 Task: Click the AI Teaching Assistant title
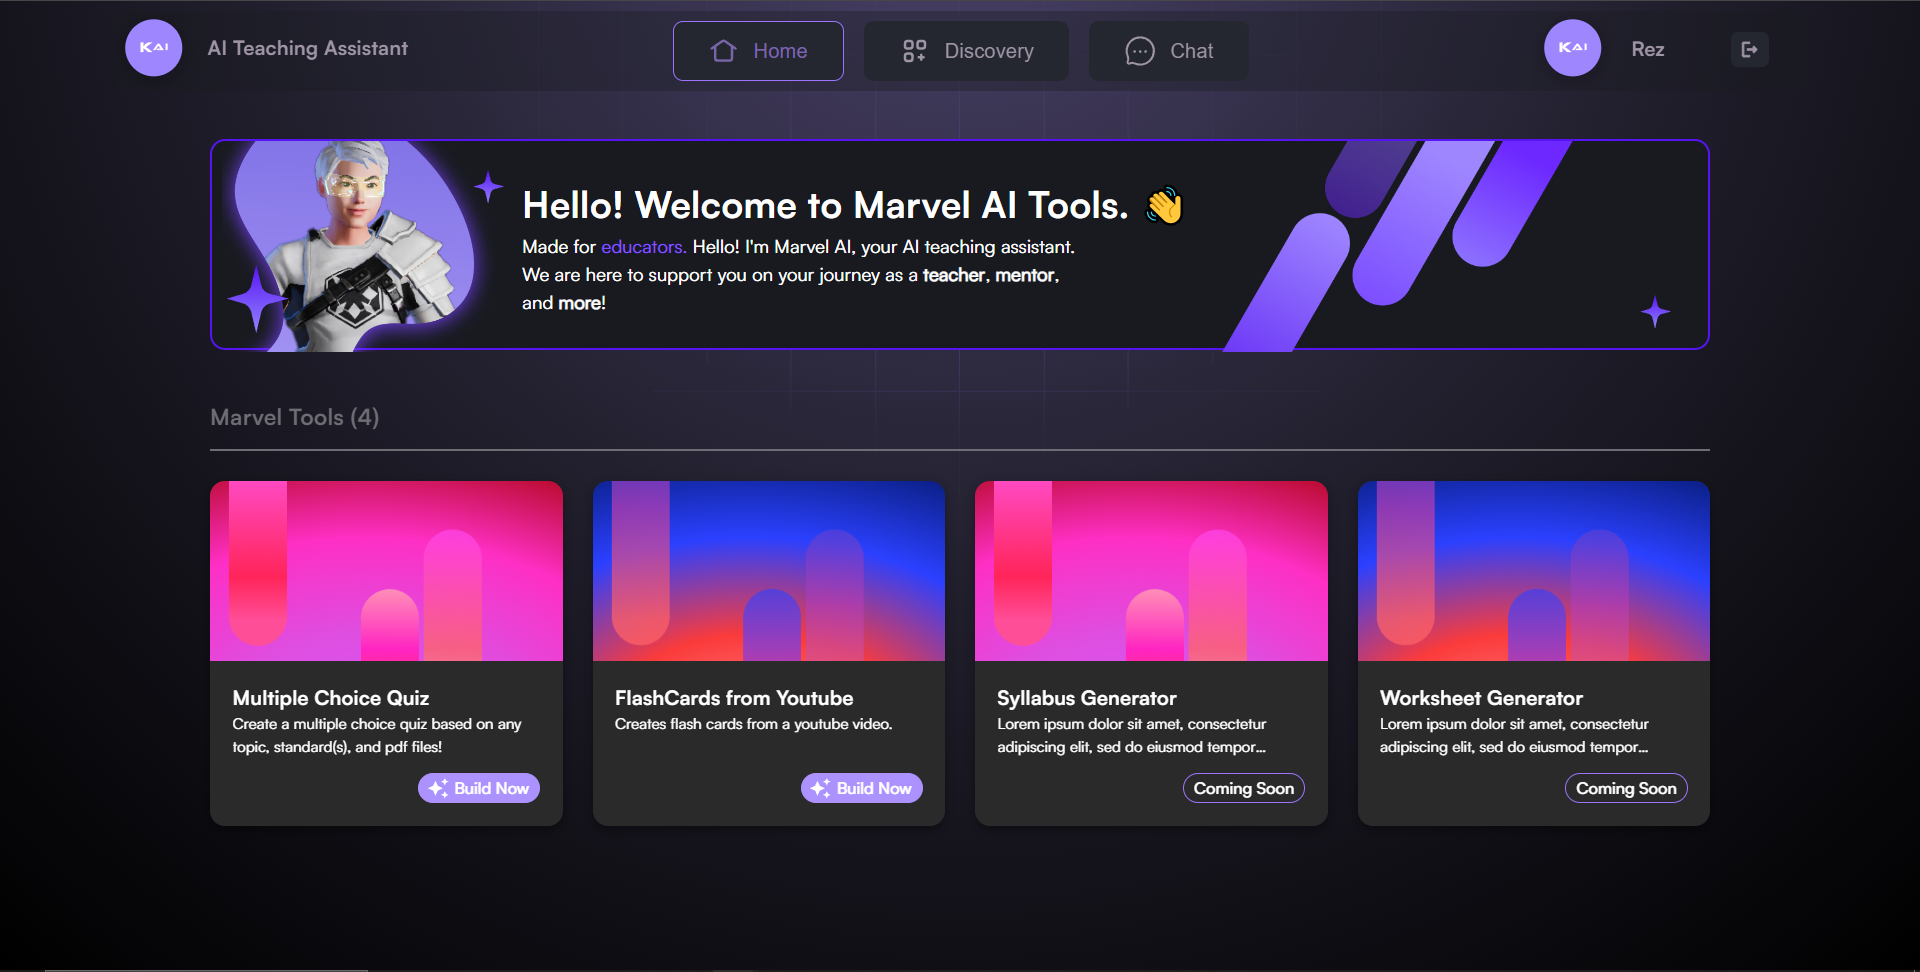[x=307, y=48]
